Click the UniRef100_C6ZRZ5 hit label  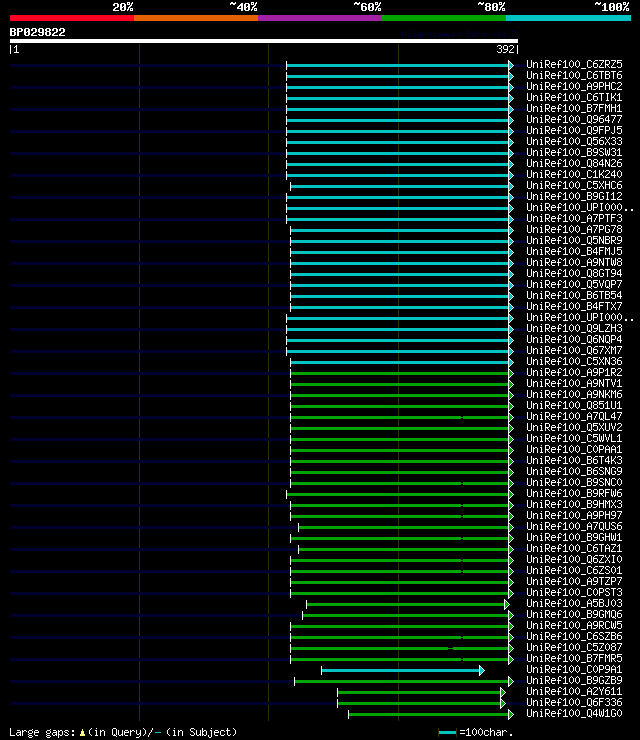click(574, 64)
